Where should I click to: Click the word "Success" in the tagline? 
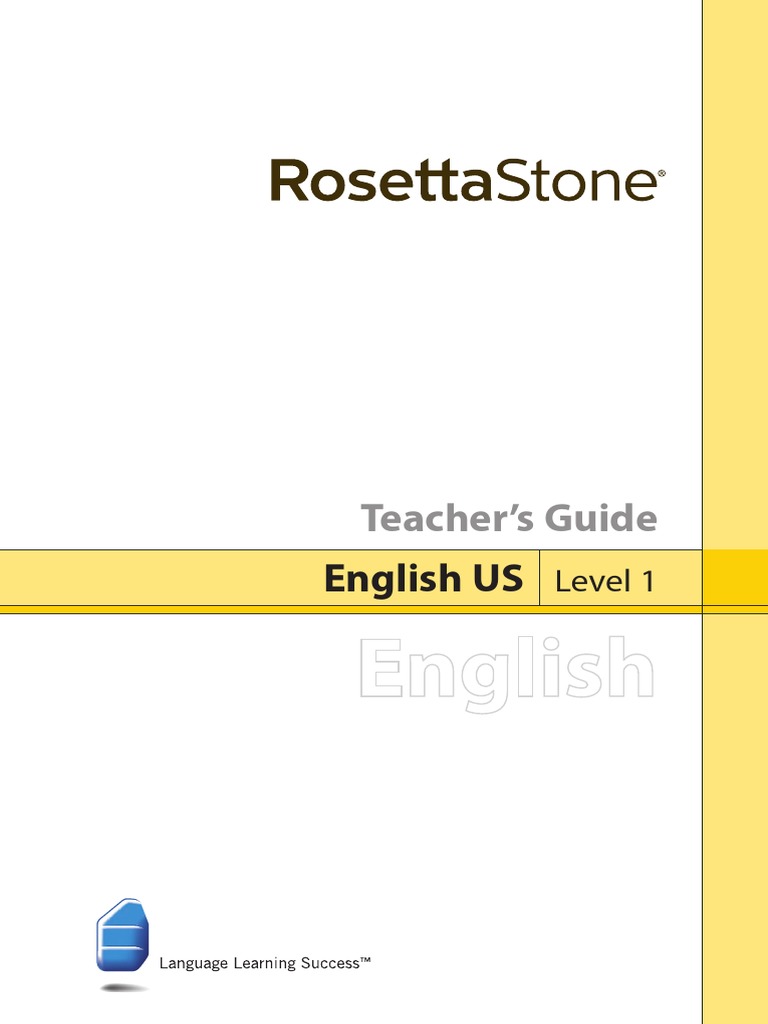click(329, 964)
